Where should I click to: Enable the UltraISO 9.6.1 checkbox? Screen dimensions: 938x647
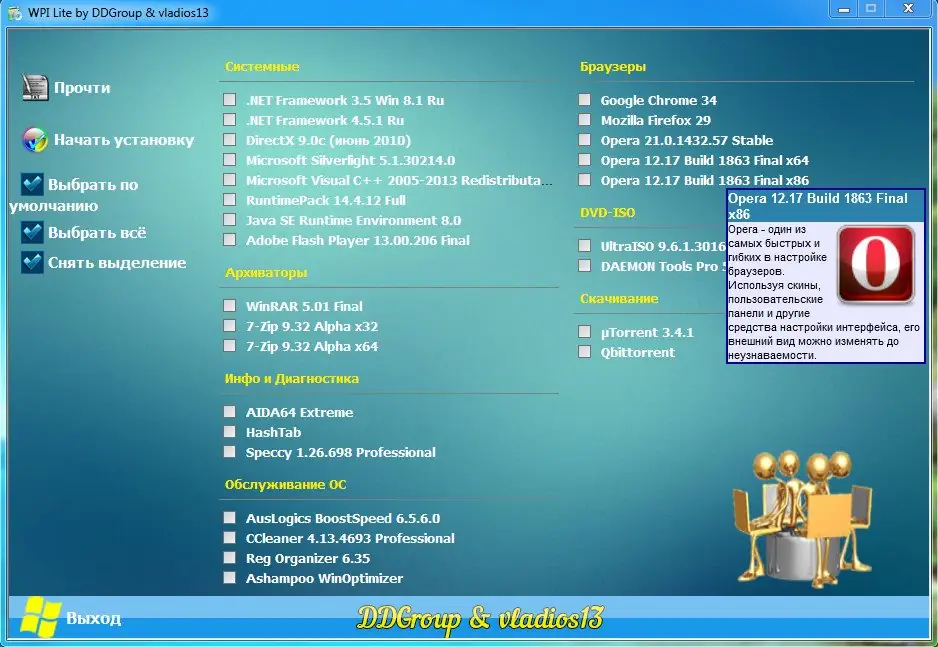click(584, 246)
